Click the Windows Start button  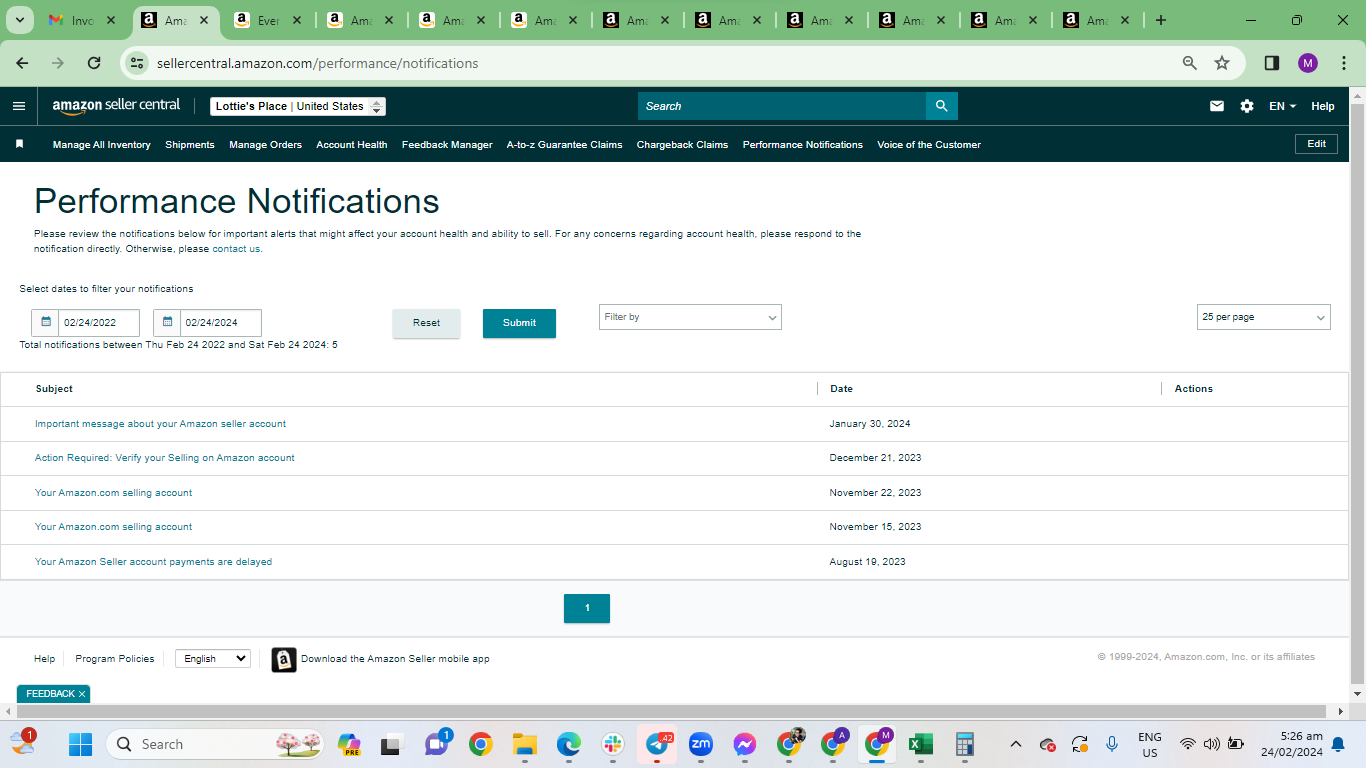tap(80, 744)
